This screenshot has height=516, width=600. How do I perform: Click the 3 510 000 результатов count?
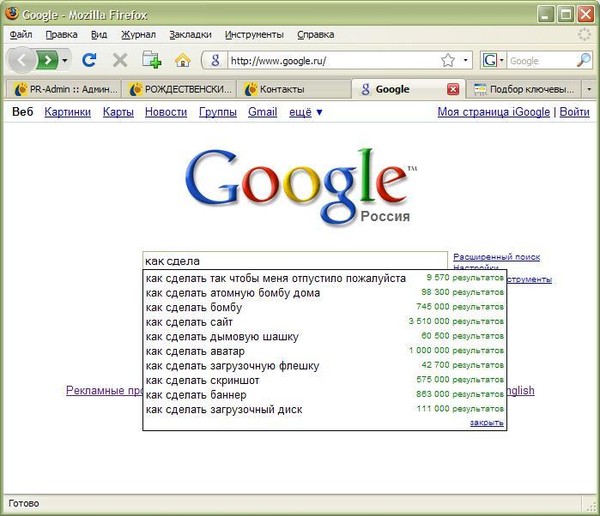[456, 321]
